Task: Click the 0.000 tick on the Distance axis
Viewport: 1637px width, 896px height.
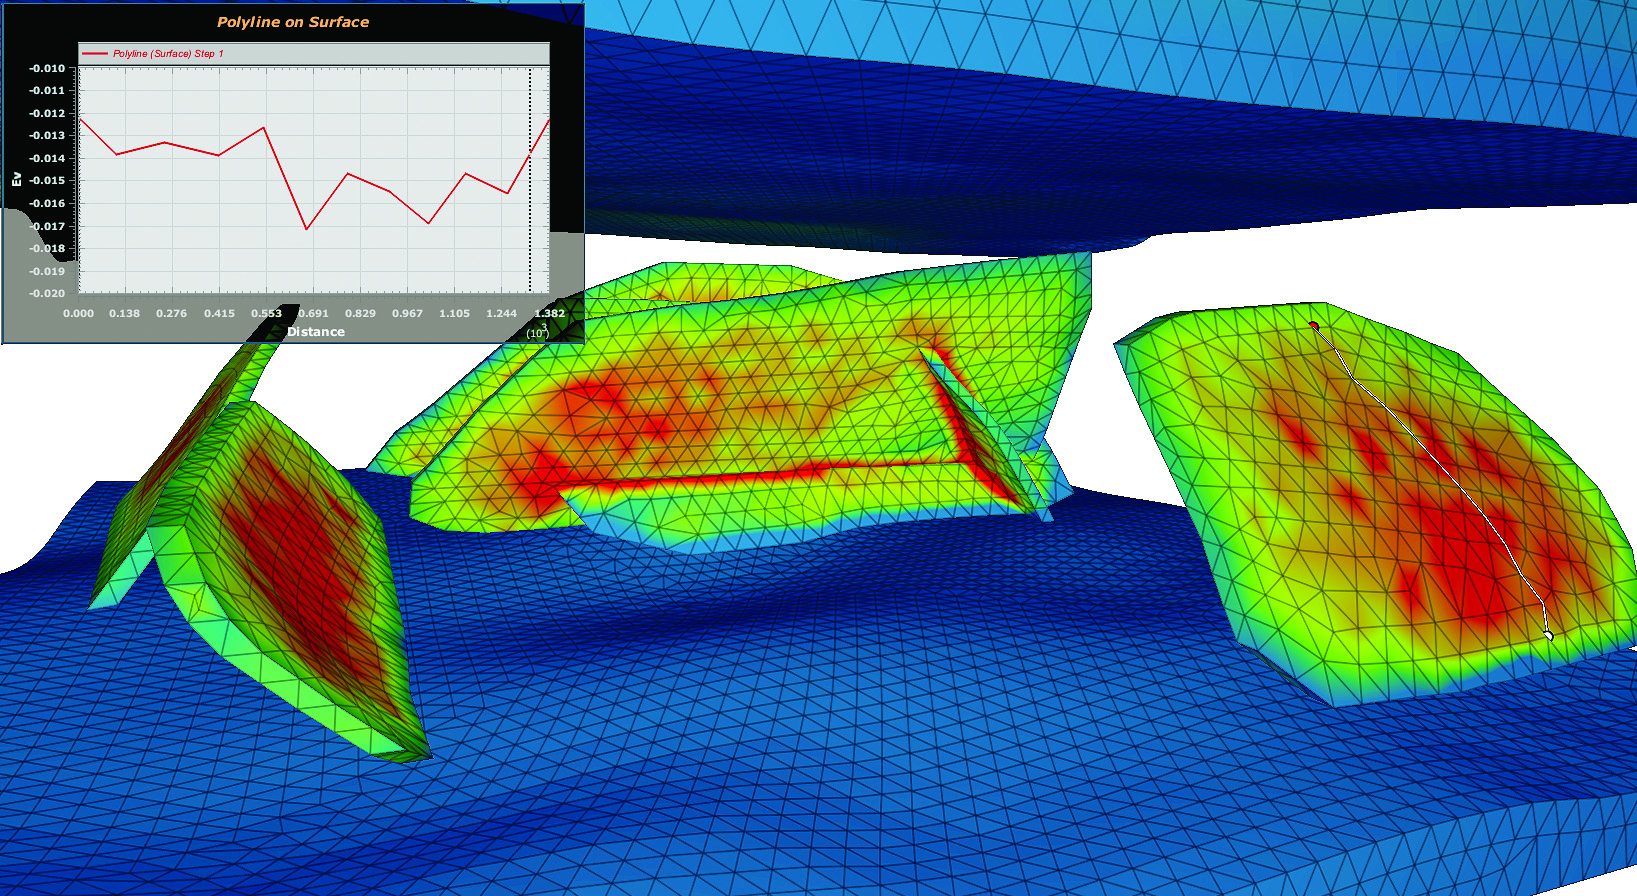Action: tap(78, 314)
